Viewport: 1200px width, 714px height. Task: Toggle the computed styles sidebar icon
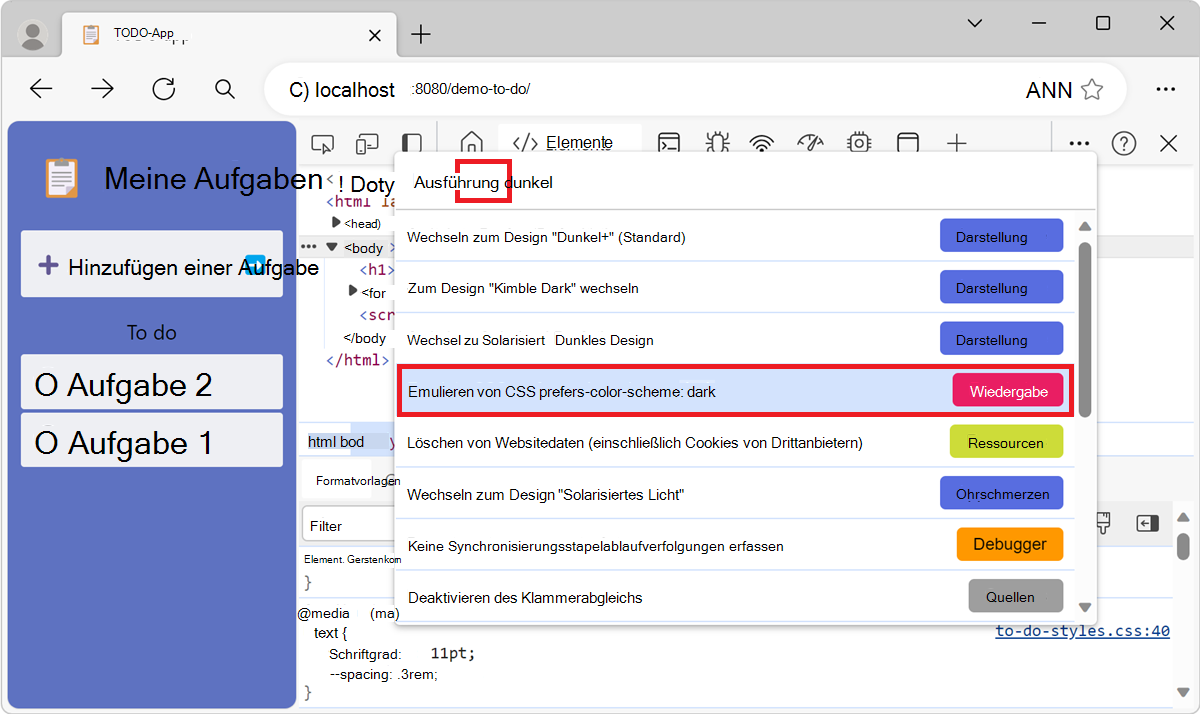coord(1147,523)
